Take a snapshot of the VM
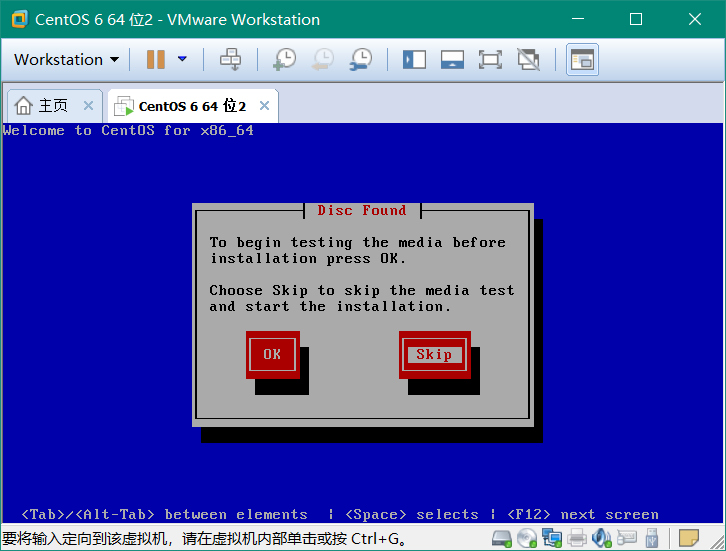Image resolution: width=726 pixels, height=551 pixels. (285, 59)
